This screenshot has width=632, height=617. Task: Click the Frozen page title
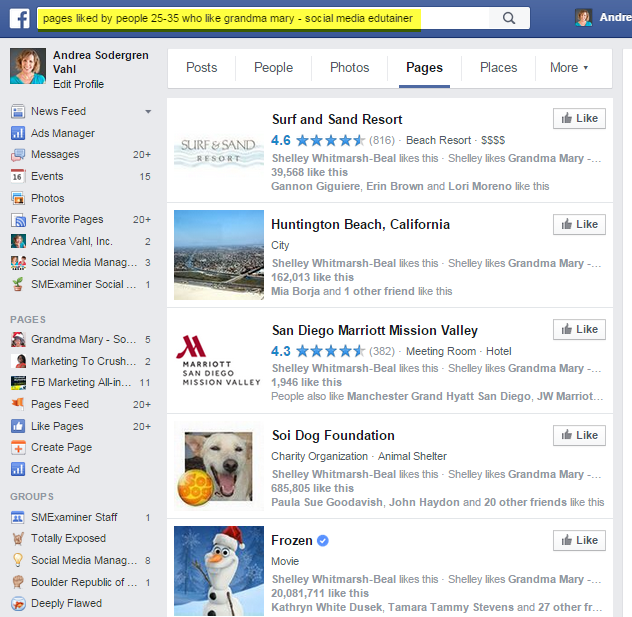292,540
